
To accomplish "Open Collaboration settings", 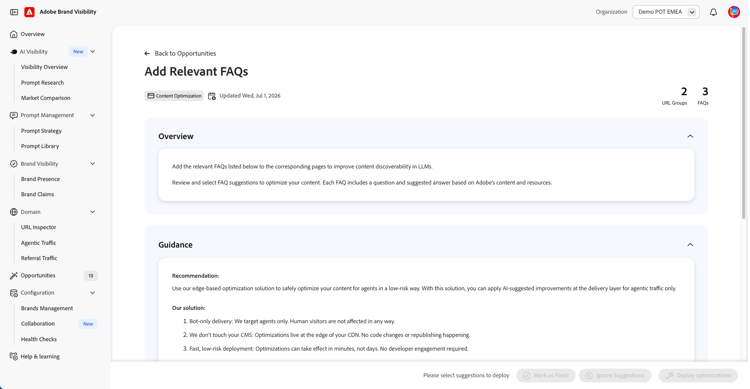I will tap(38, 324).
